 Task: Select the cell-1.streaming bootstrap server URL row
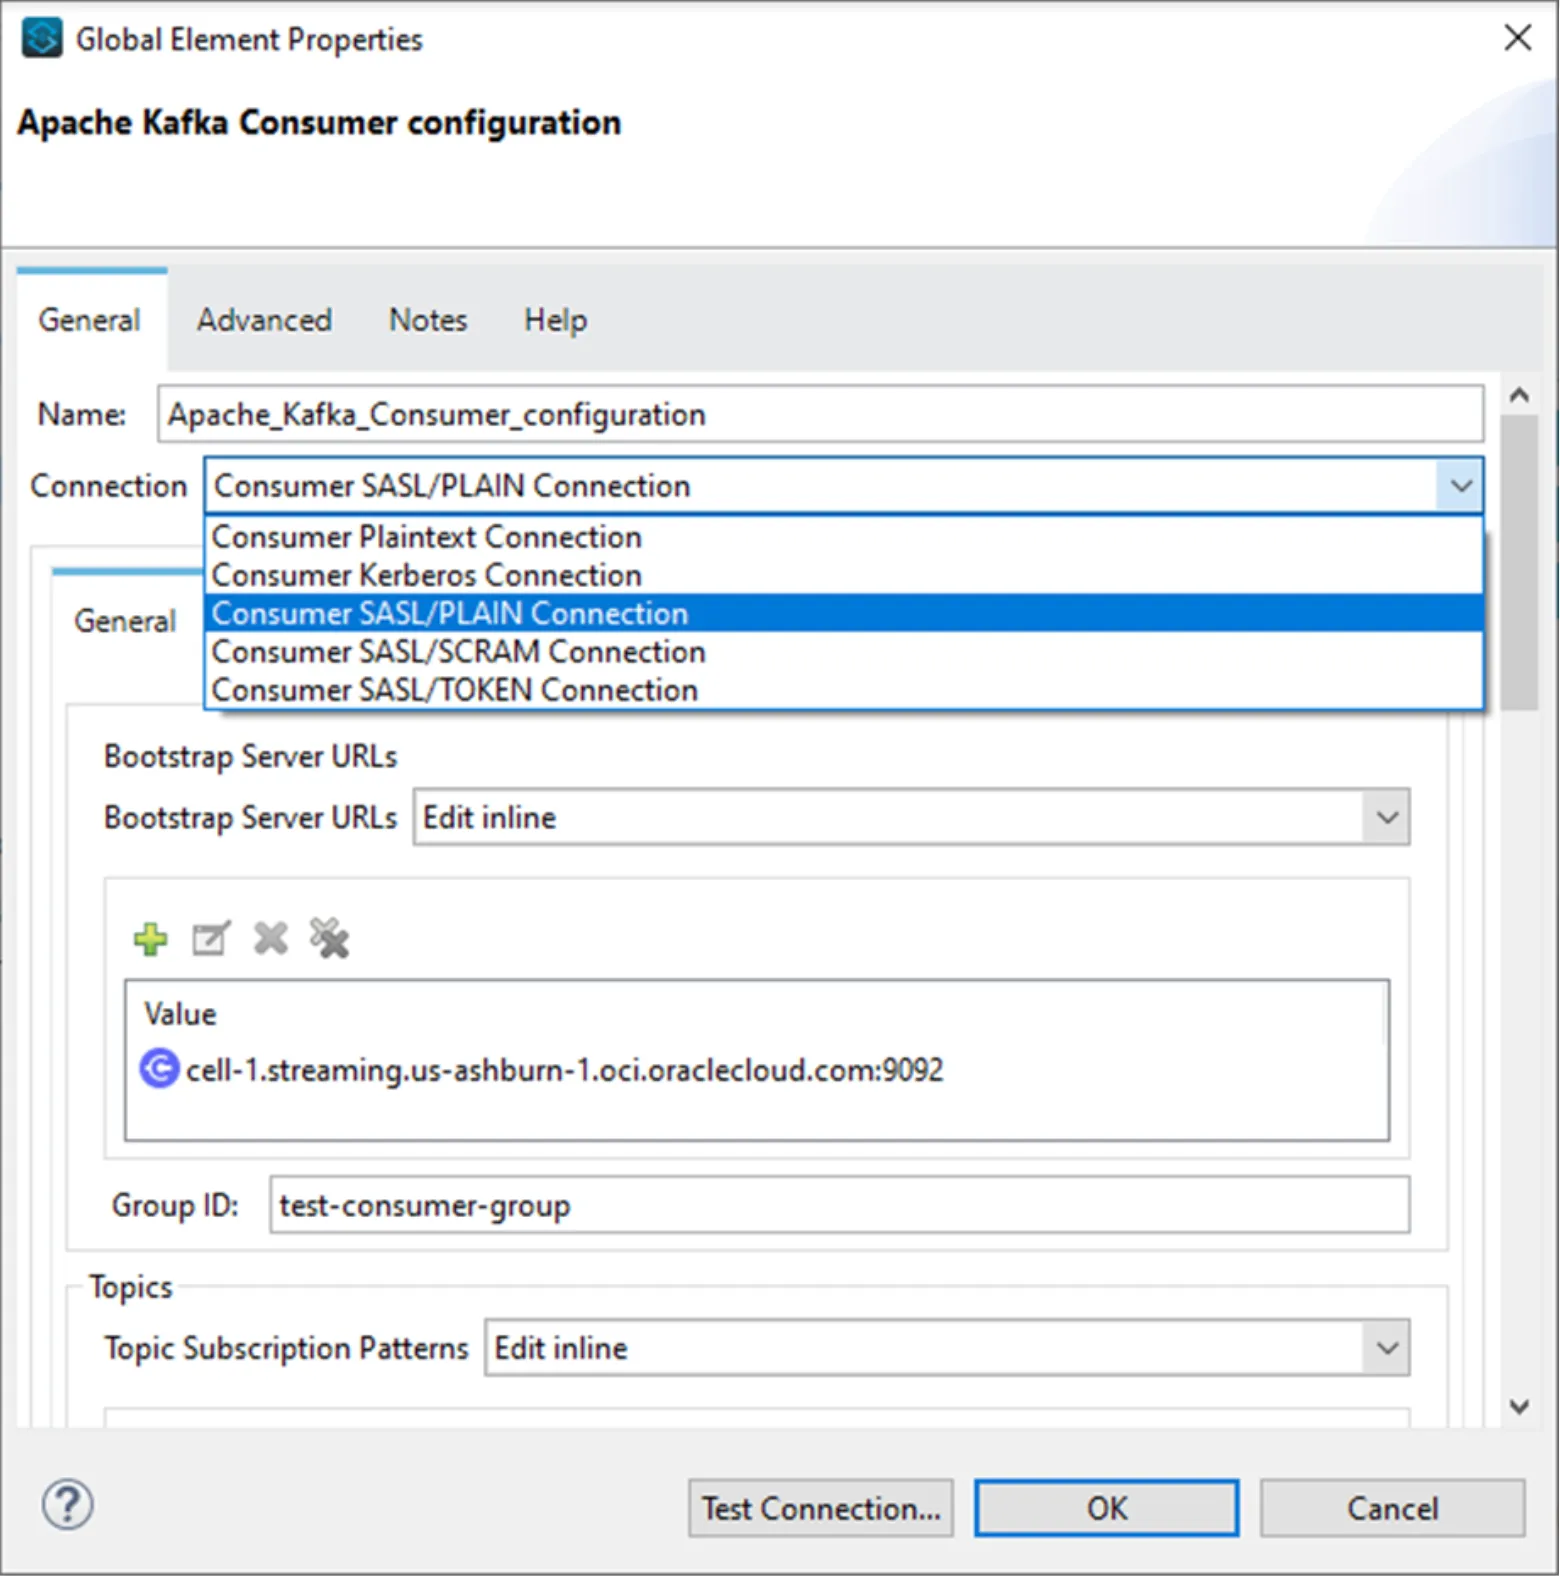click(757, 1070)
